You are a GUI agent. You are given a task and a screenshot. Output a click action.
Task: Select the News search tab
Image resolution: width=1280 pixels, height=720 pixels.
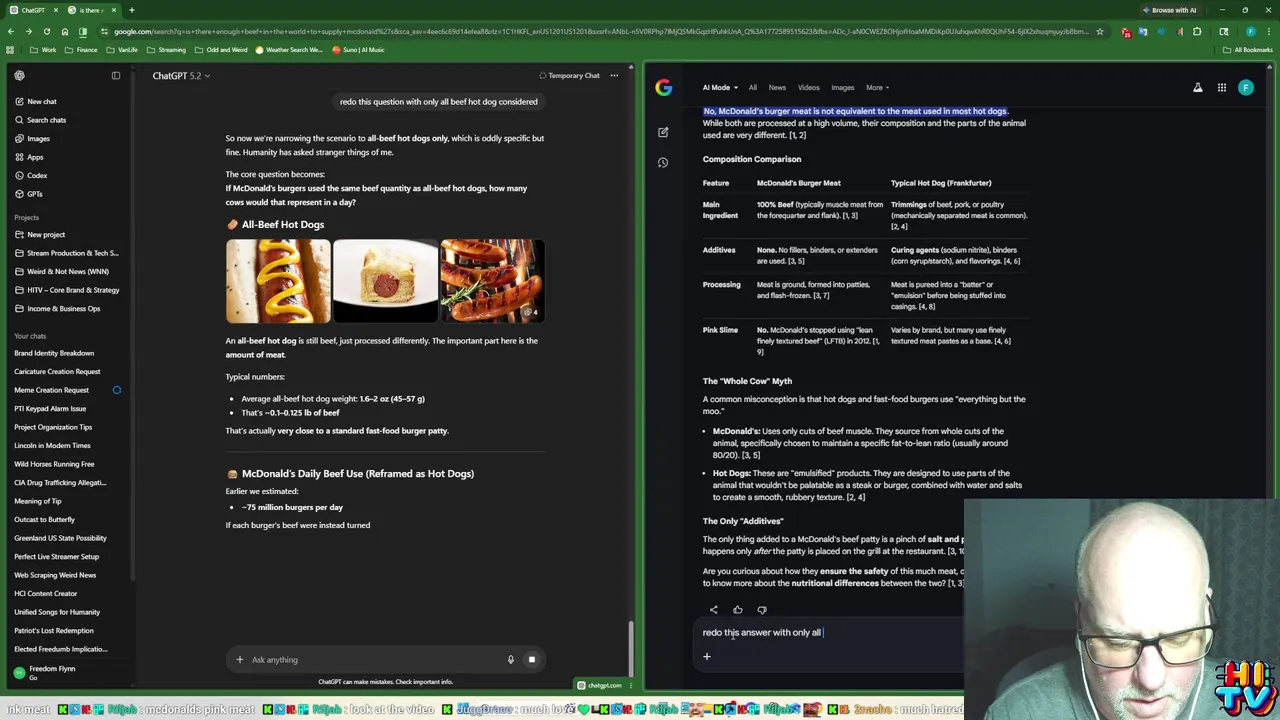(x=777, y=87)
